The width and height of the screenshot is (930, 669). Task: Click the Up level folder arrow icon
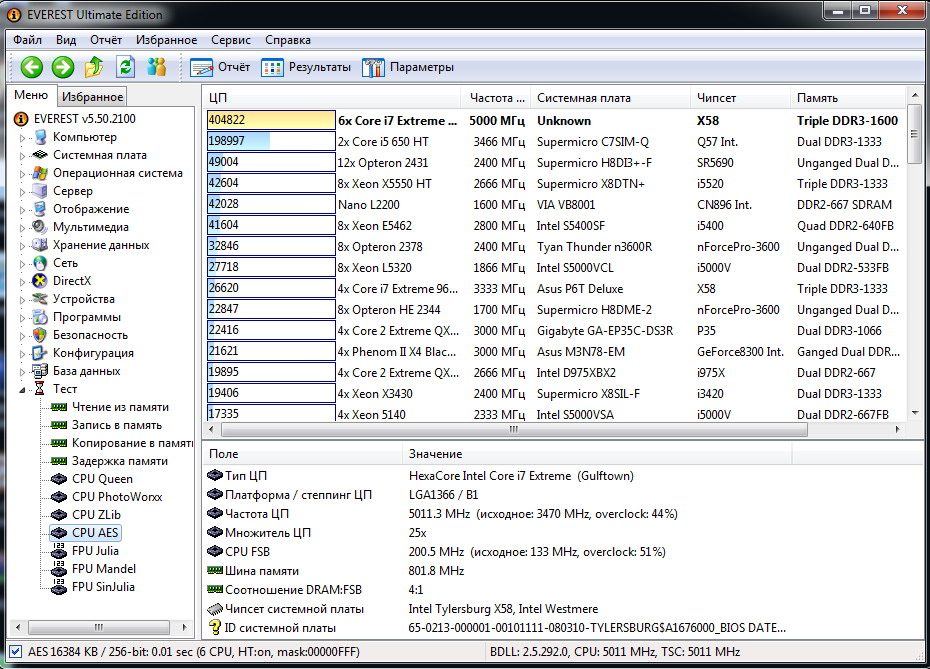pos(94,67)
